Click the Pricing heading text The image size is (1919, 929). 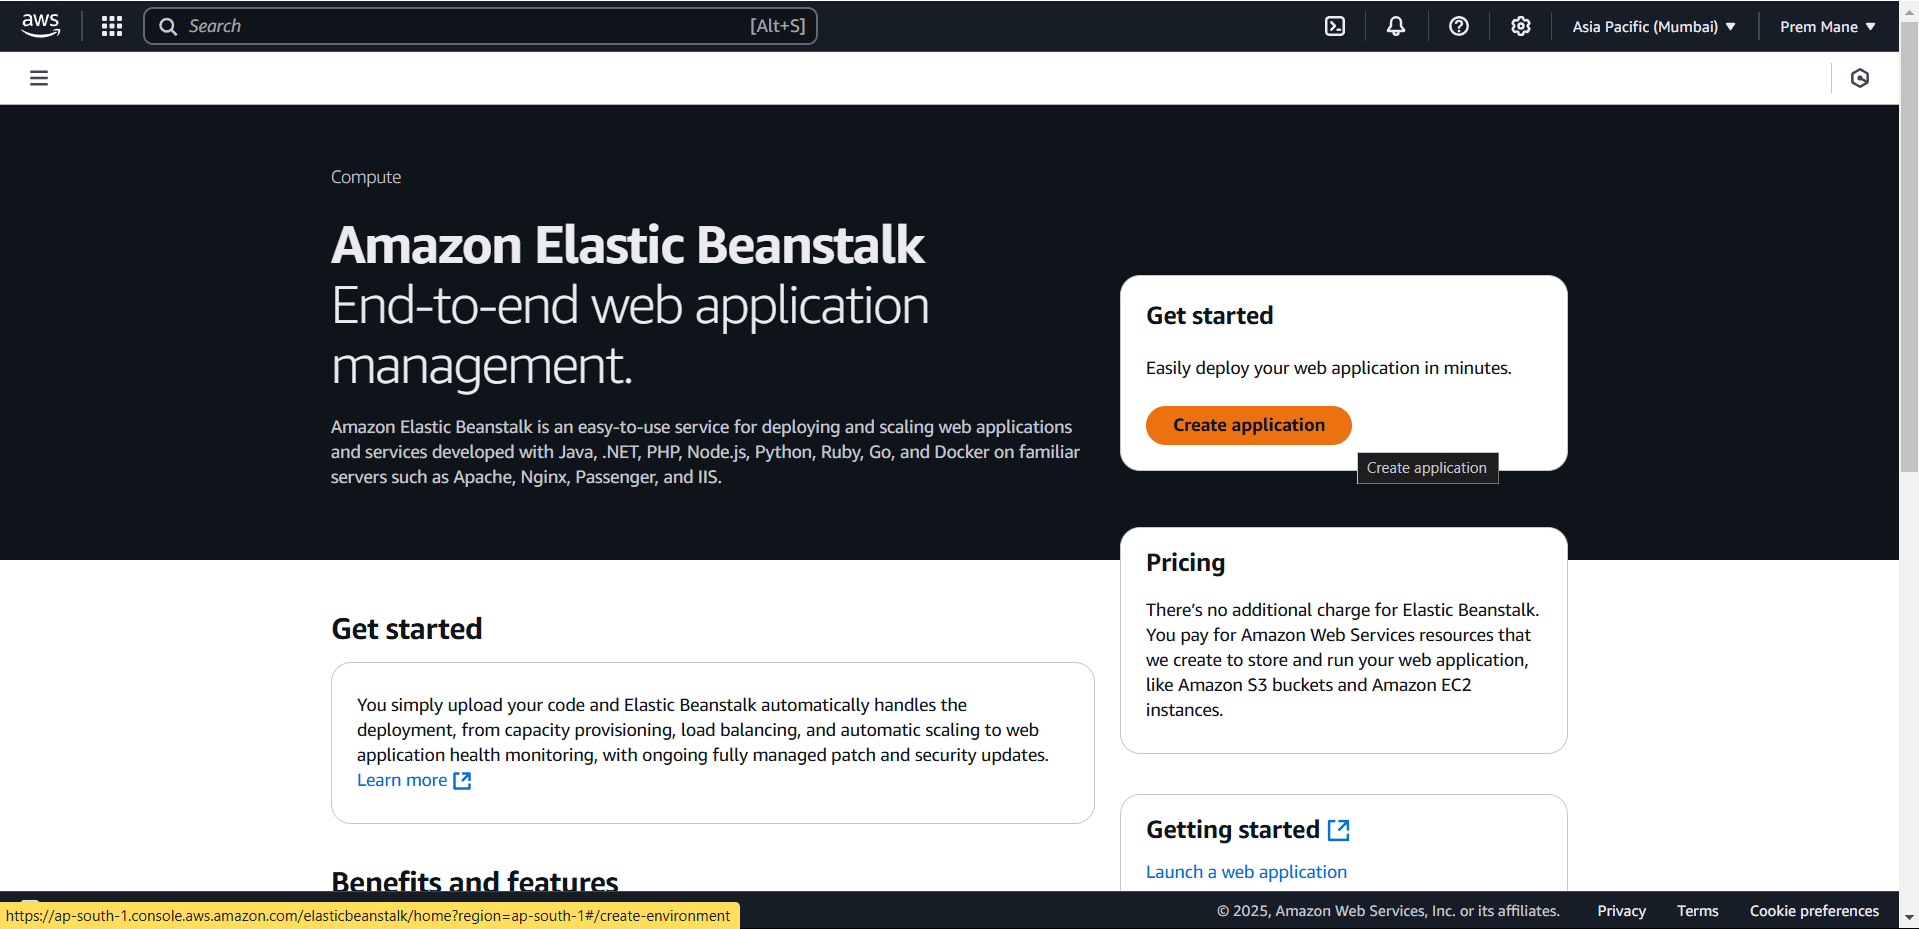[1185, 563]
